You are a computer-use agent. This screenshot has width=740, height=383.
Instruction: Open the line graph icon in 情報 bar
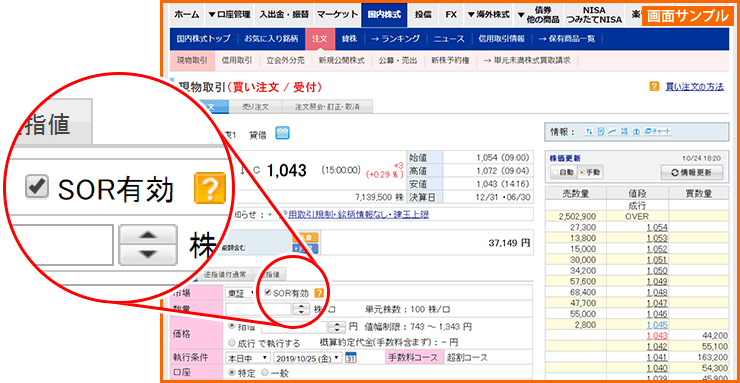coord(612,132)
